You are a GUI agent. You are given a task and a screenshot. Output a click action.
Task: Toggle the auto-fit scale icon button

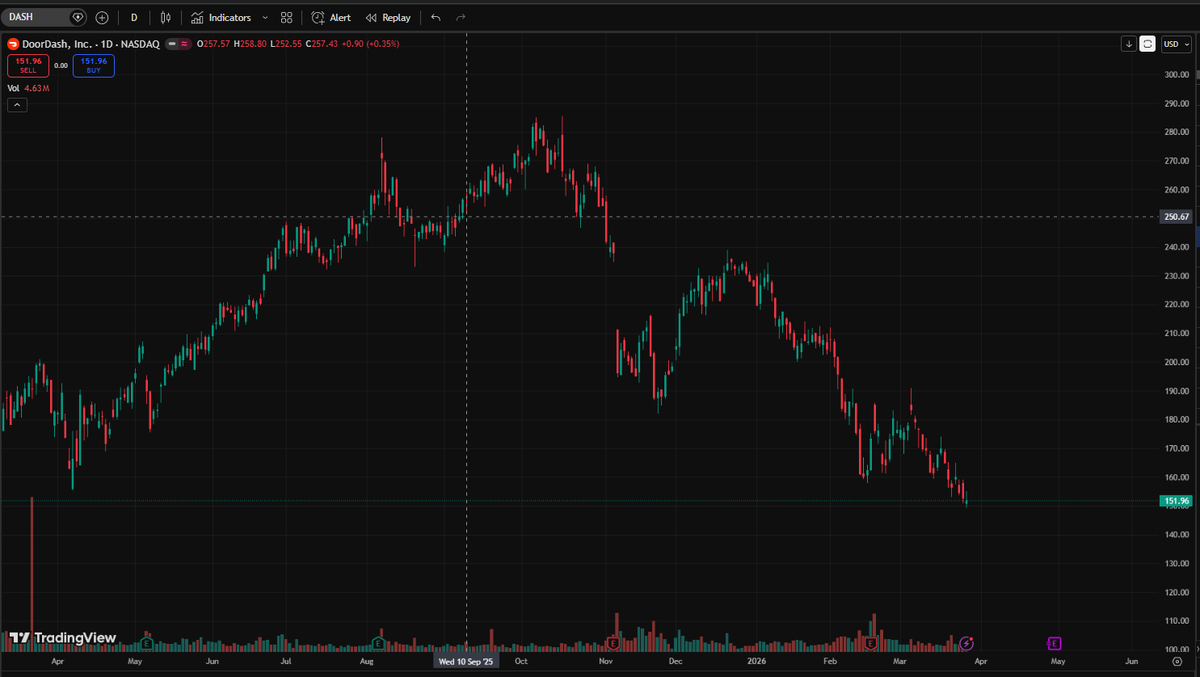[x=1148, y=44]
